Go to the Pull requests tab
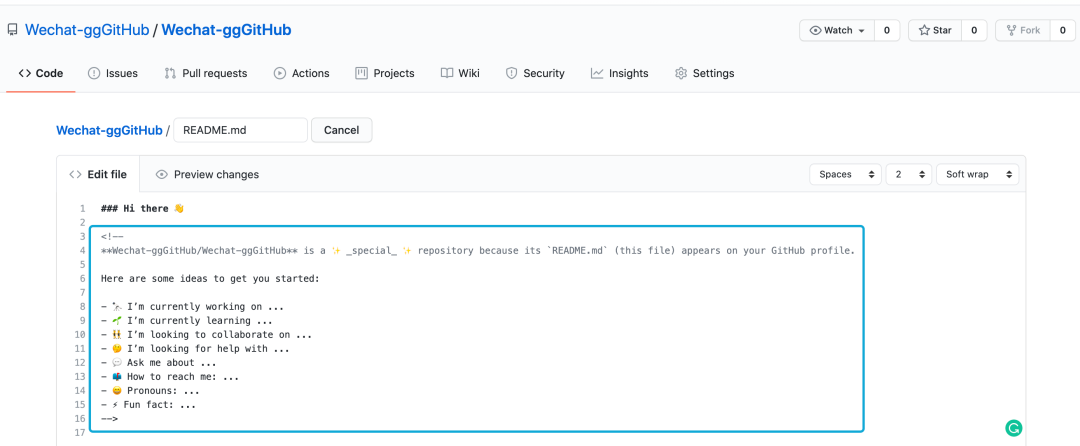Viewport: 1080px width, 446px height. tap(205, 73)
